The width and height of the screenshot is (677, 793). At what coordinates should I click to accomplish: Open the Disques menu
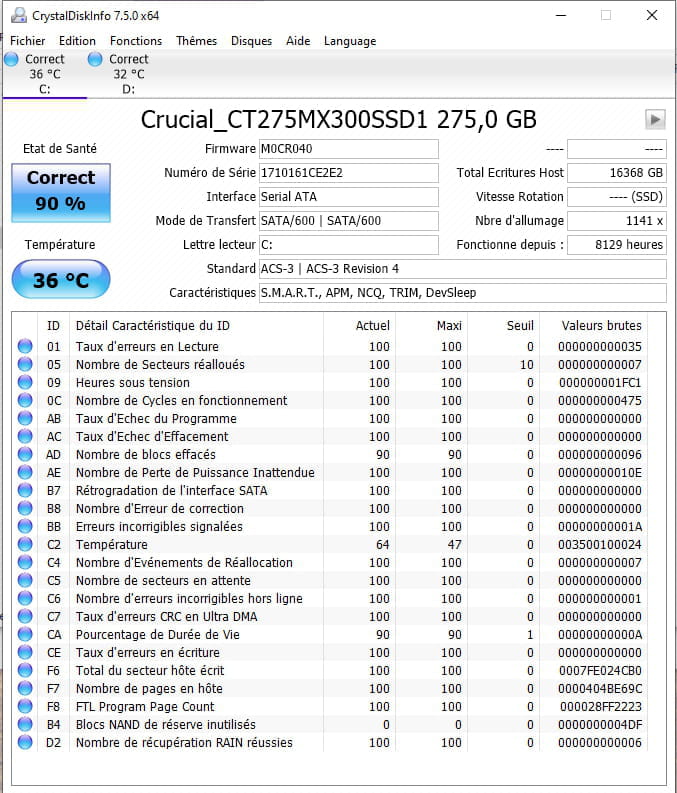251,41
